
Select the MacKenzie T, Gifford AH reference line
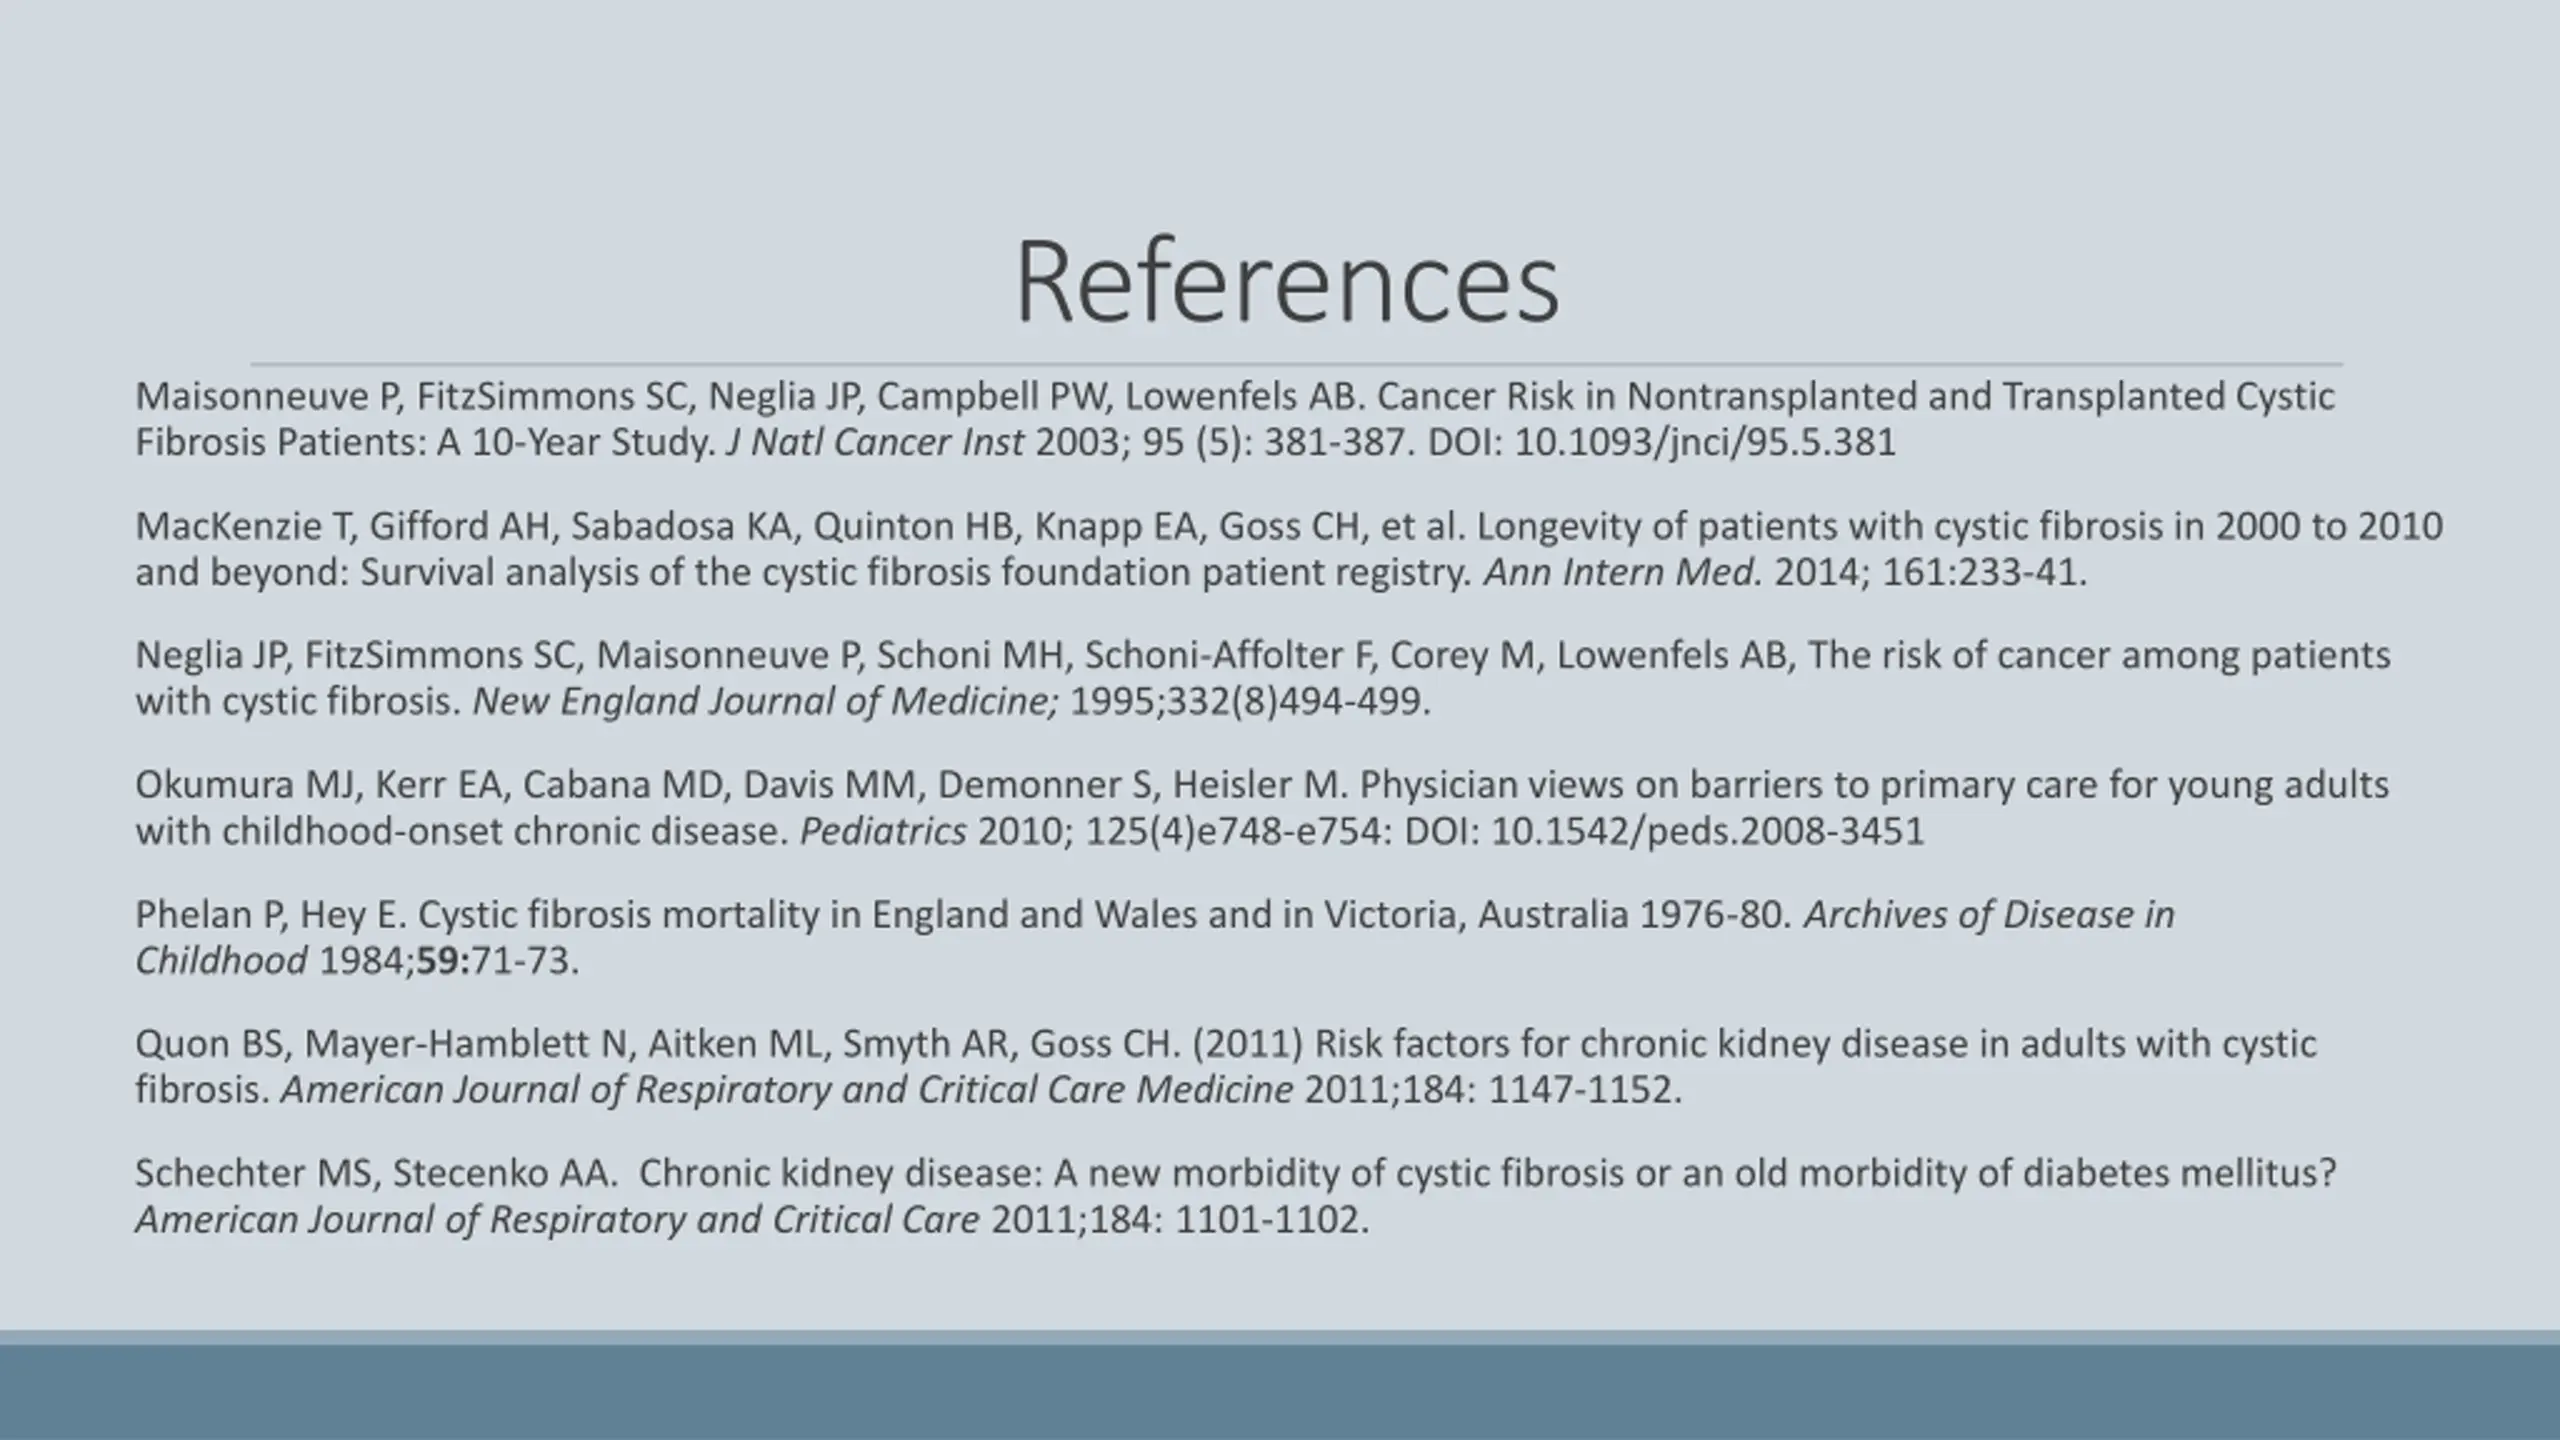click(1289, 526)
